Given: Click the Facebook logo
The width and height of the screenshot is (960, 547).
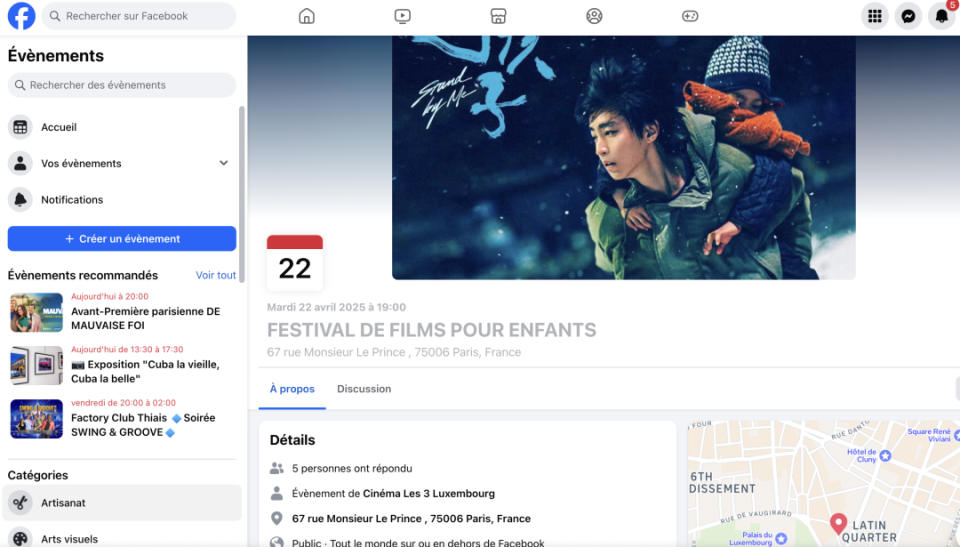Looking at the screenshot, I should (x=21, y=16).
